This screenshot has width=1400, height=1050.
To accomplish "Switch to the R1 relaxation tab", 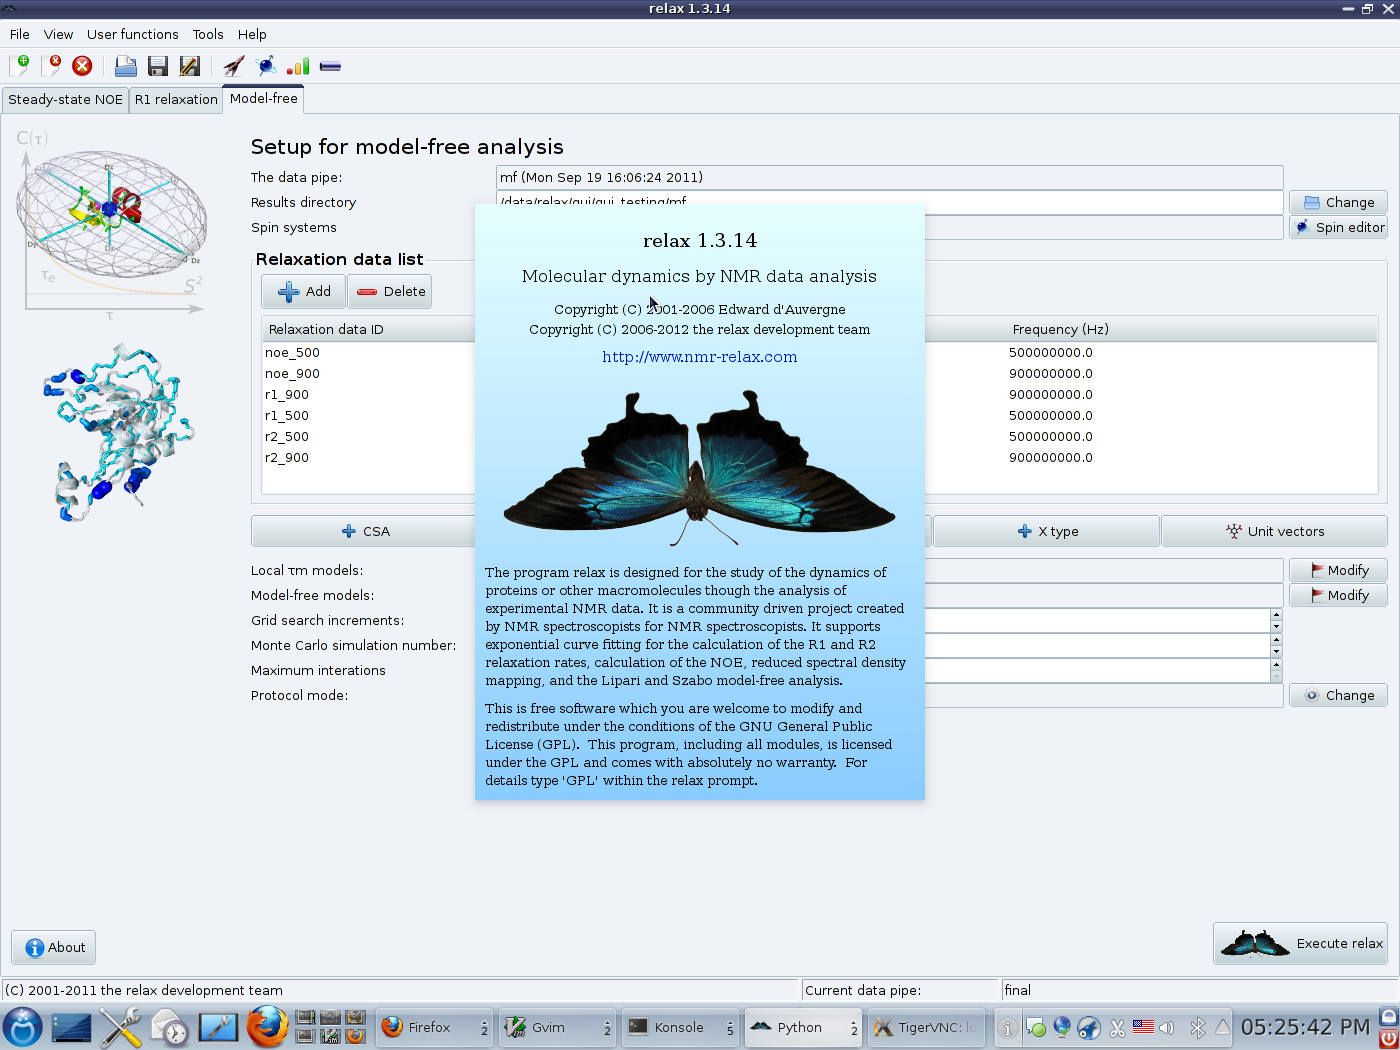I will tap(176, 99).
